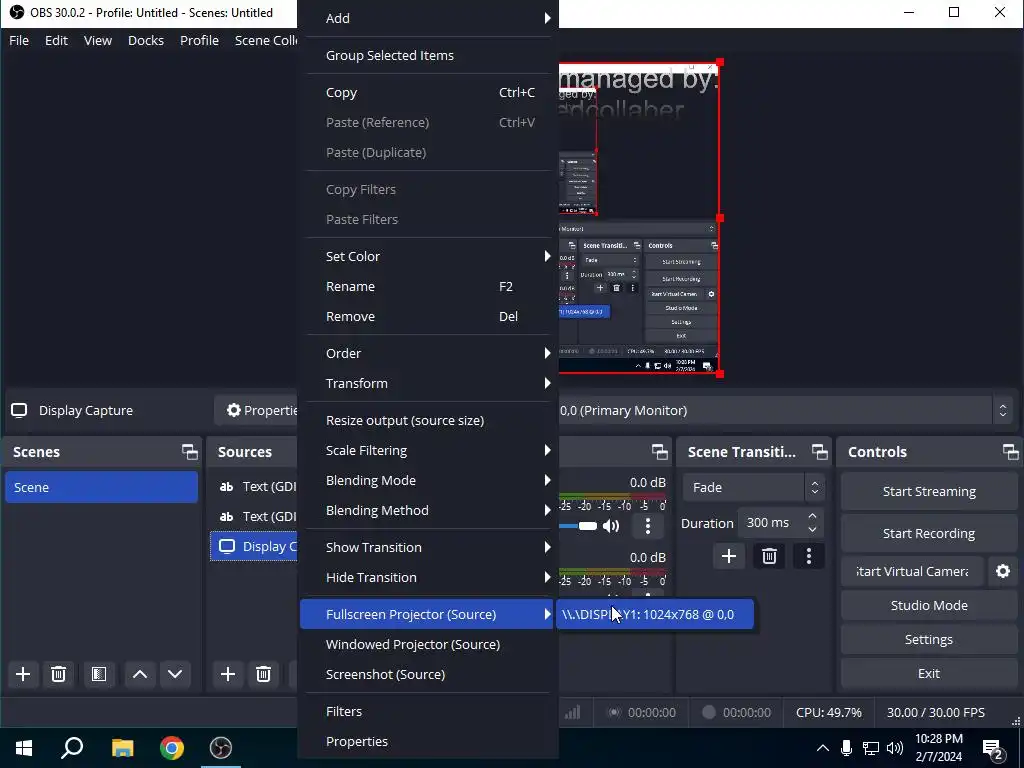1024x768 pixels.
Task: Pop out the Controls dock
Action: coord(1010,452)
